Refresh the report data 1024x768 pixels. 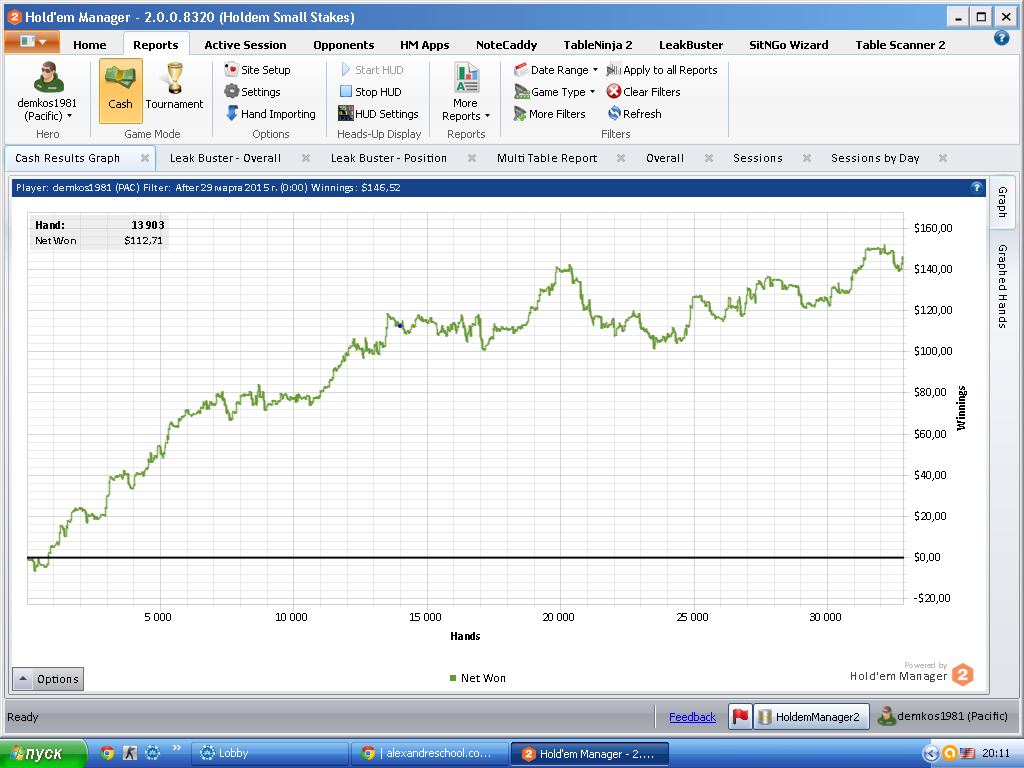(x=634, y=114)
